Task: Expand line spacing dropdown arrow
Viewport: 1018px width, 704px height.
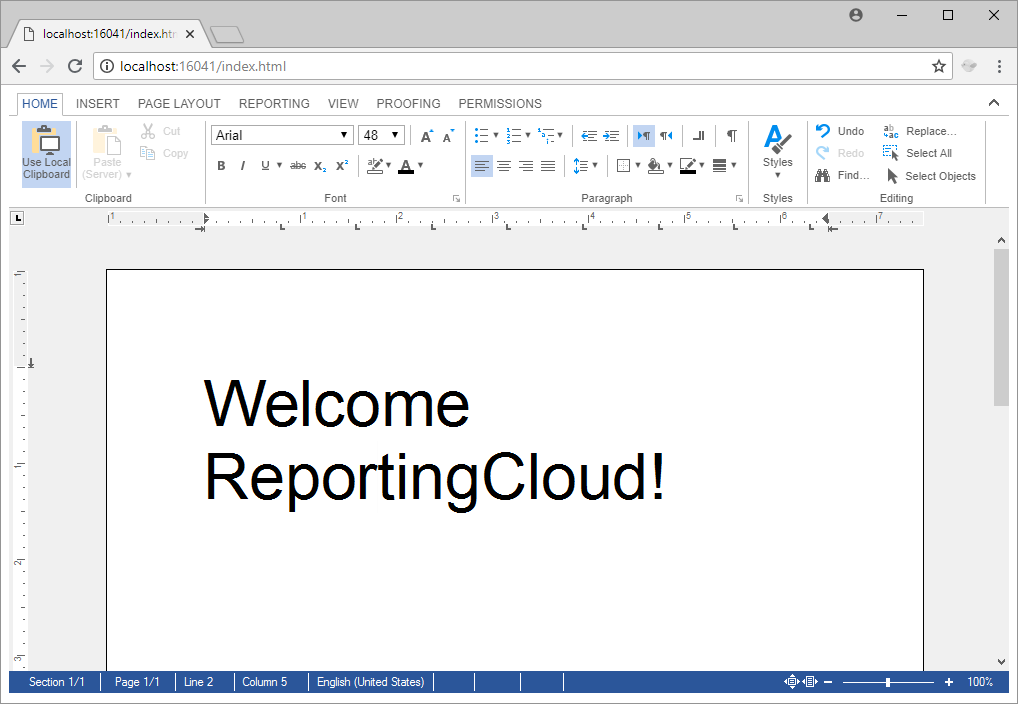Action: pos(595,166)
